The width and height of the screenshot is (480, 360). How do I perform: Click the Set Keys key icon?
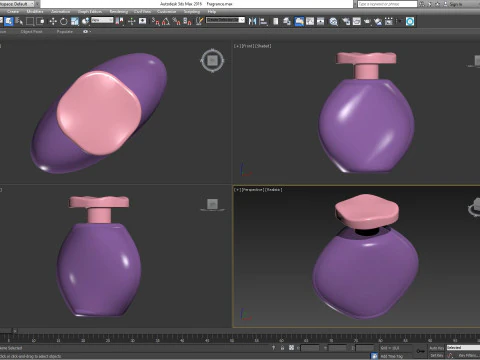pos(421,351)
